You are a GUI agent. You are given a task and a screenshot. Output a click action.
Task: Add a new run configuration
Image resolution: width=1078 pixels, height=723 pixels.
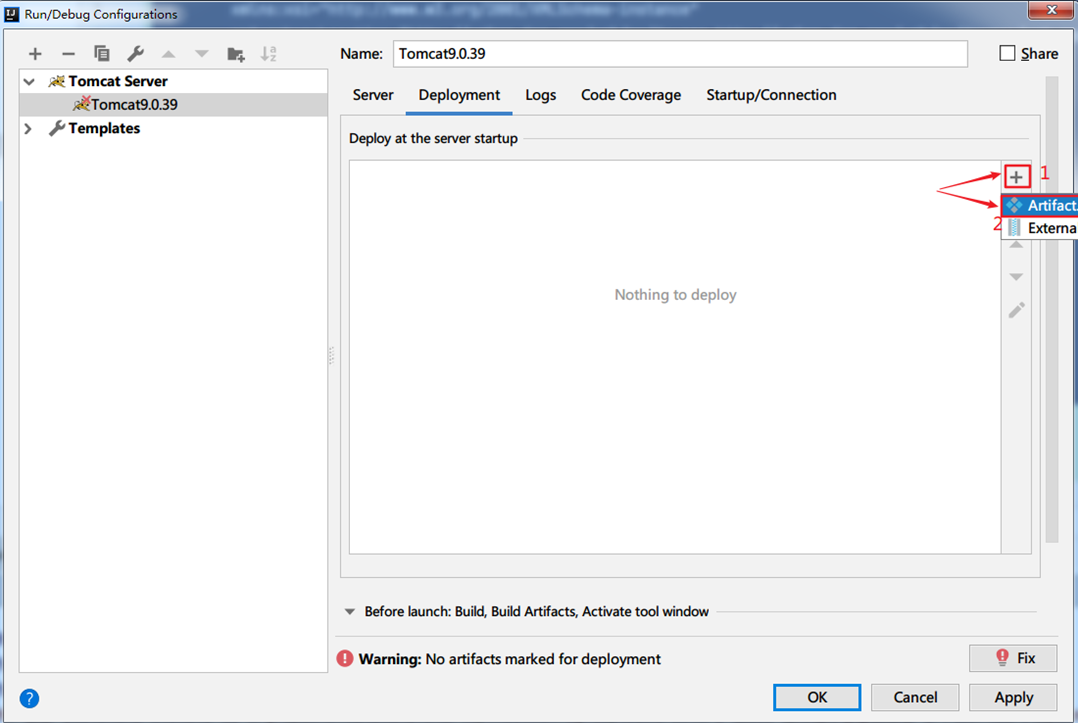35,54
